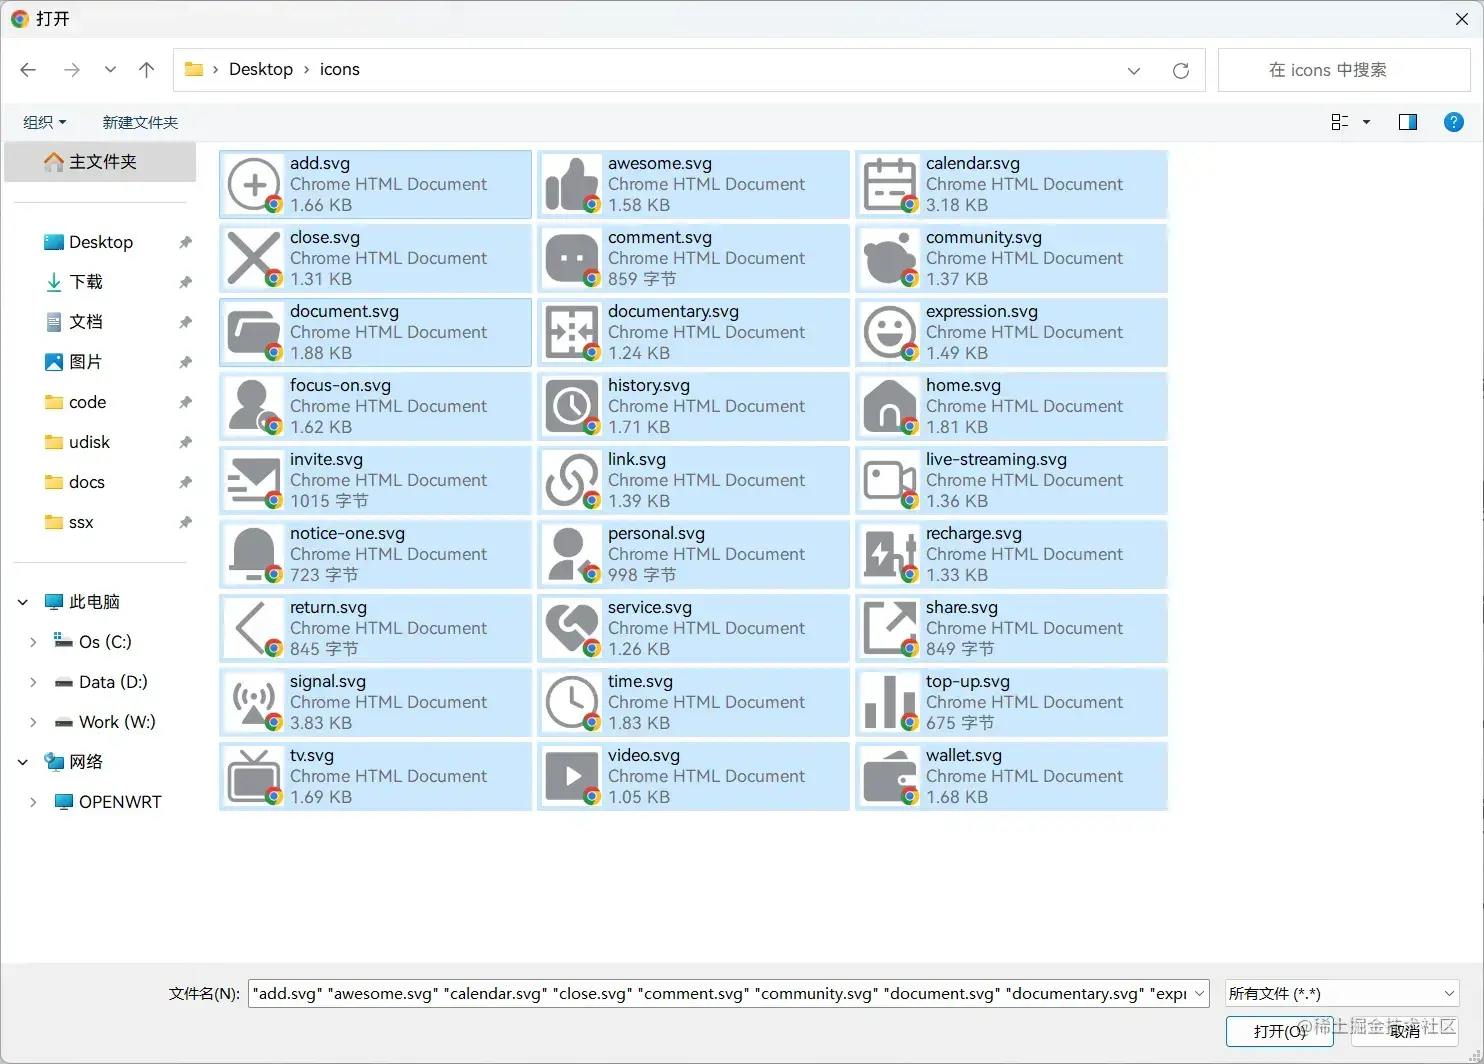
Task: Click the home.svg house icon
Action: (x=890, y=406)
